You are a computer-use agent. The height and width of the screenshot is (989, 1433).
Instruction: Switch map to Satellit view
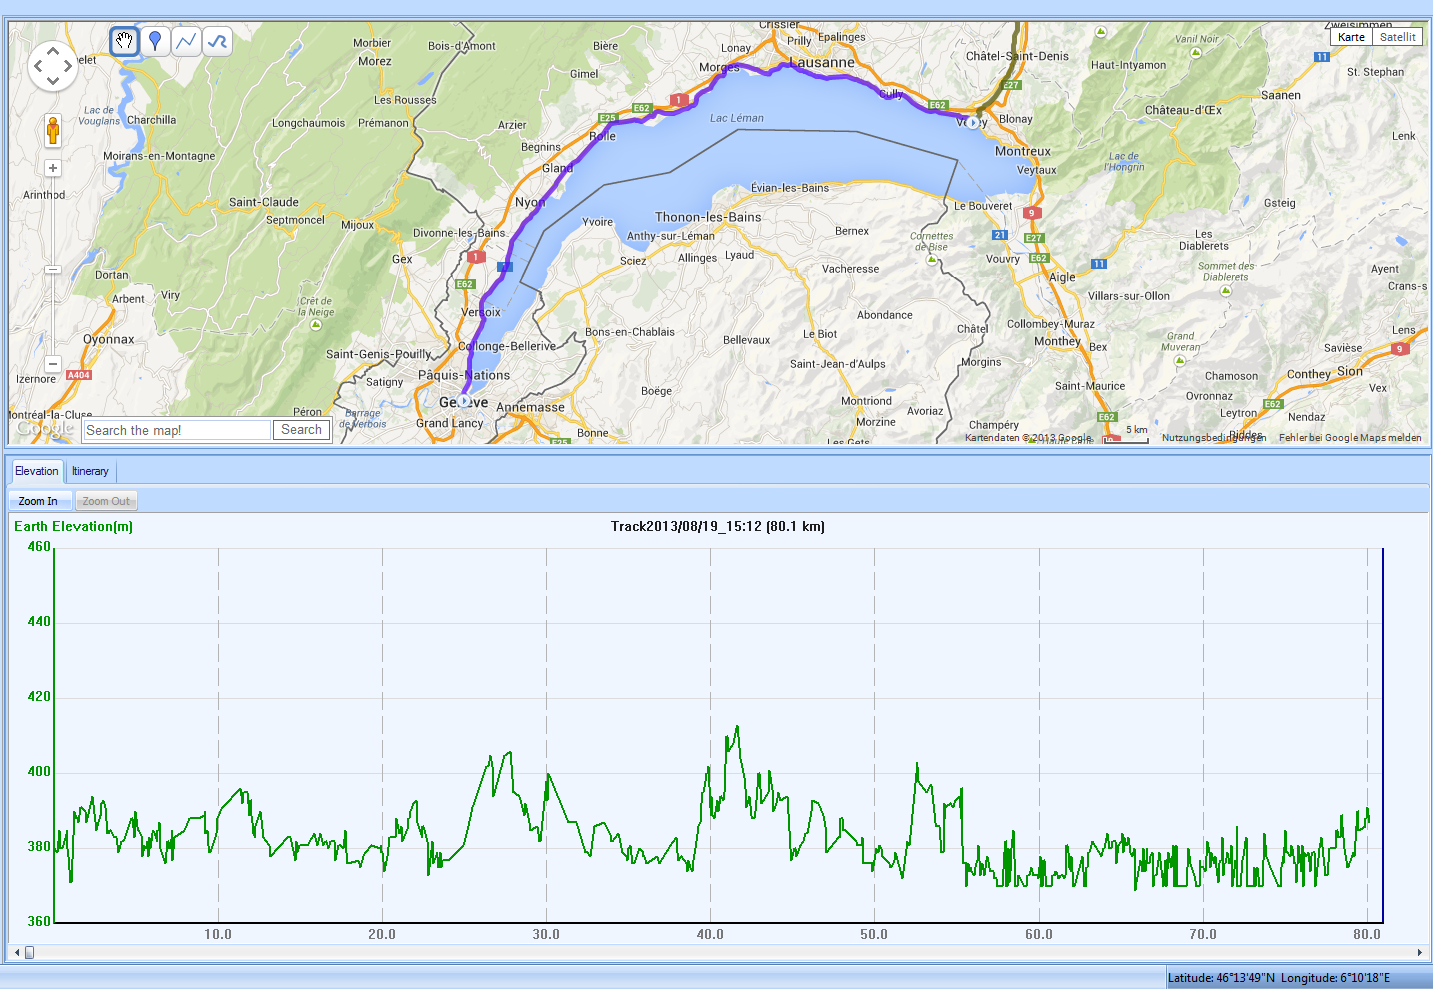tap(1397, 37)
